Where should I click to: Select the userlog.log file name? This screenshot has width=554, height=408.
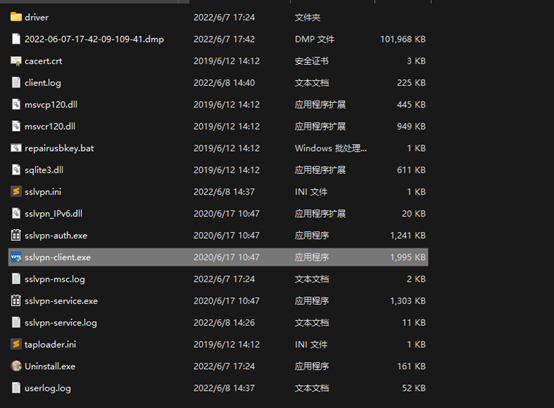pos(48,388)
